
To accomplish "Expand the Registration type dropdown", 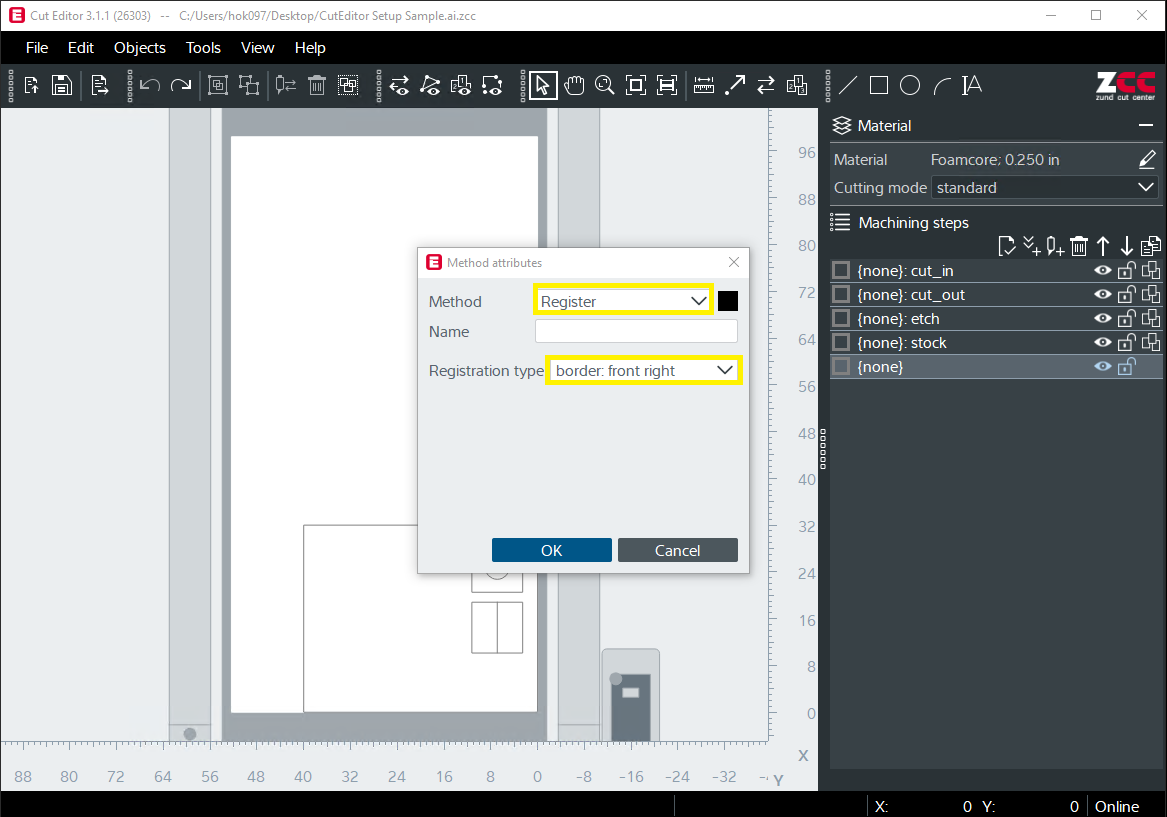I will [644, 371].
